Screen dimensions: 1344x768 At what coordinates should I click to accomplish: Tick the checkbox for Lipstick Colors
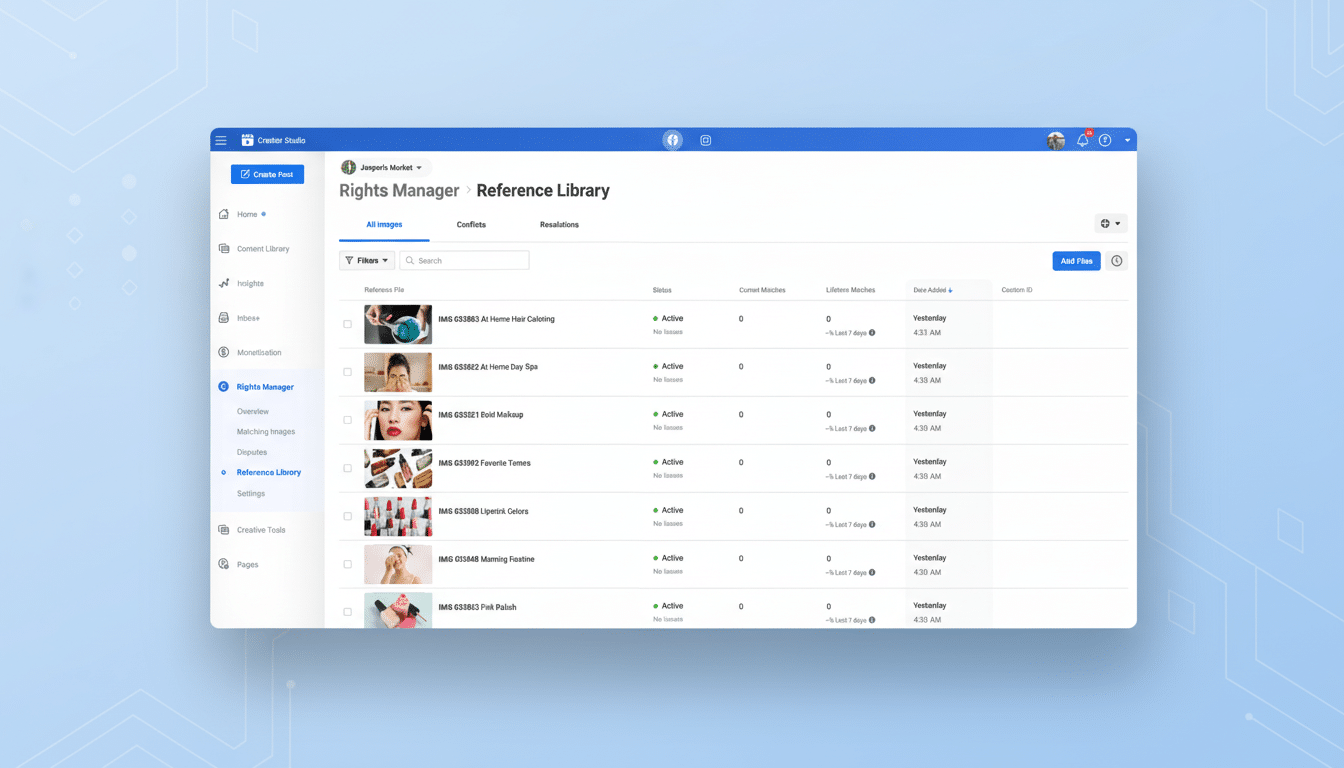(x=347, y=516)
